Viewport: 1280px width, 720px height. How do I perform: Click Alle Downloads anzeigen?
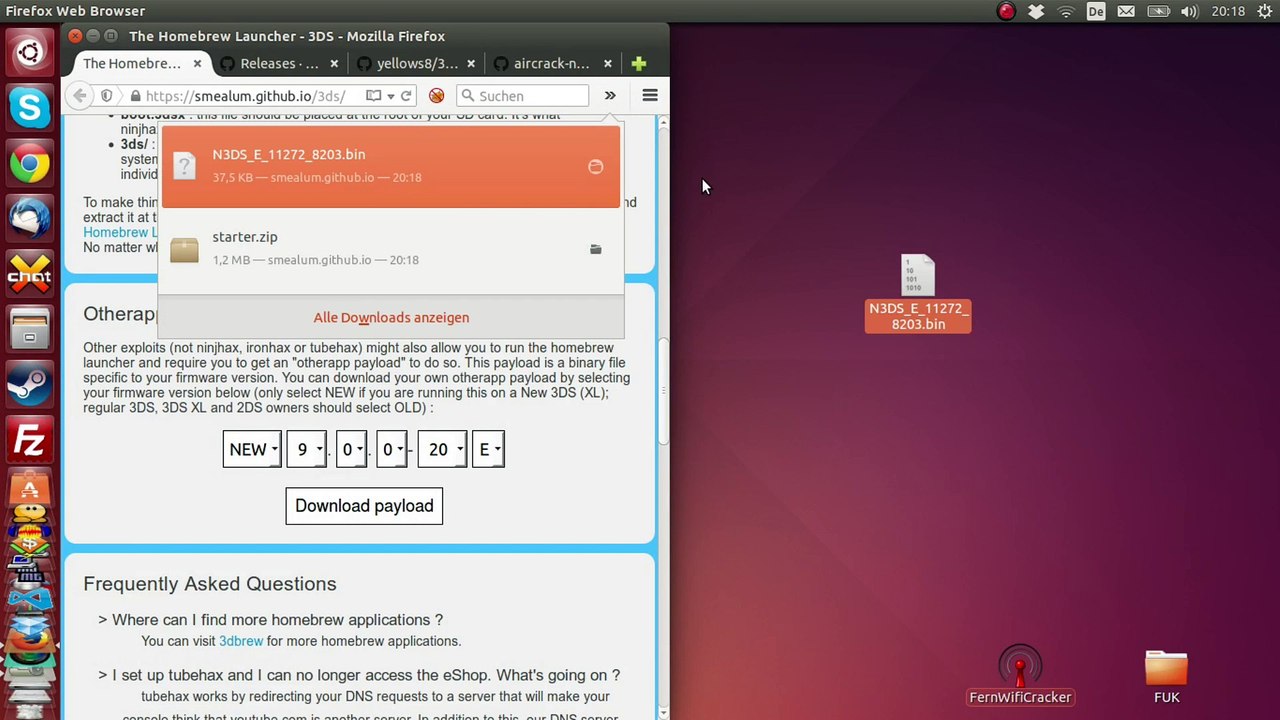click(x=391, y=317)
